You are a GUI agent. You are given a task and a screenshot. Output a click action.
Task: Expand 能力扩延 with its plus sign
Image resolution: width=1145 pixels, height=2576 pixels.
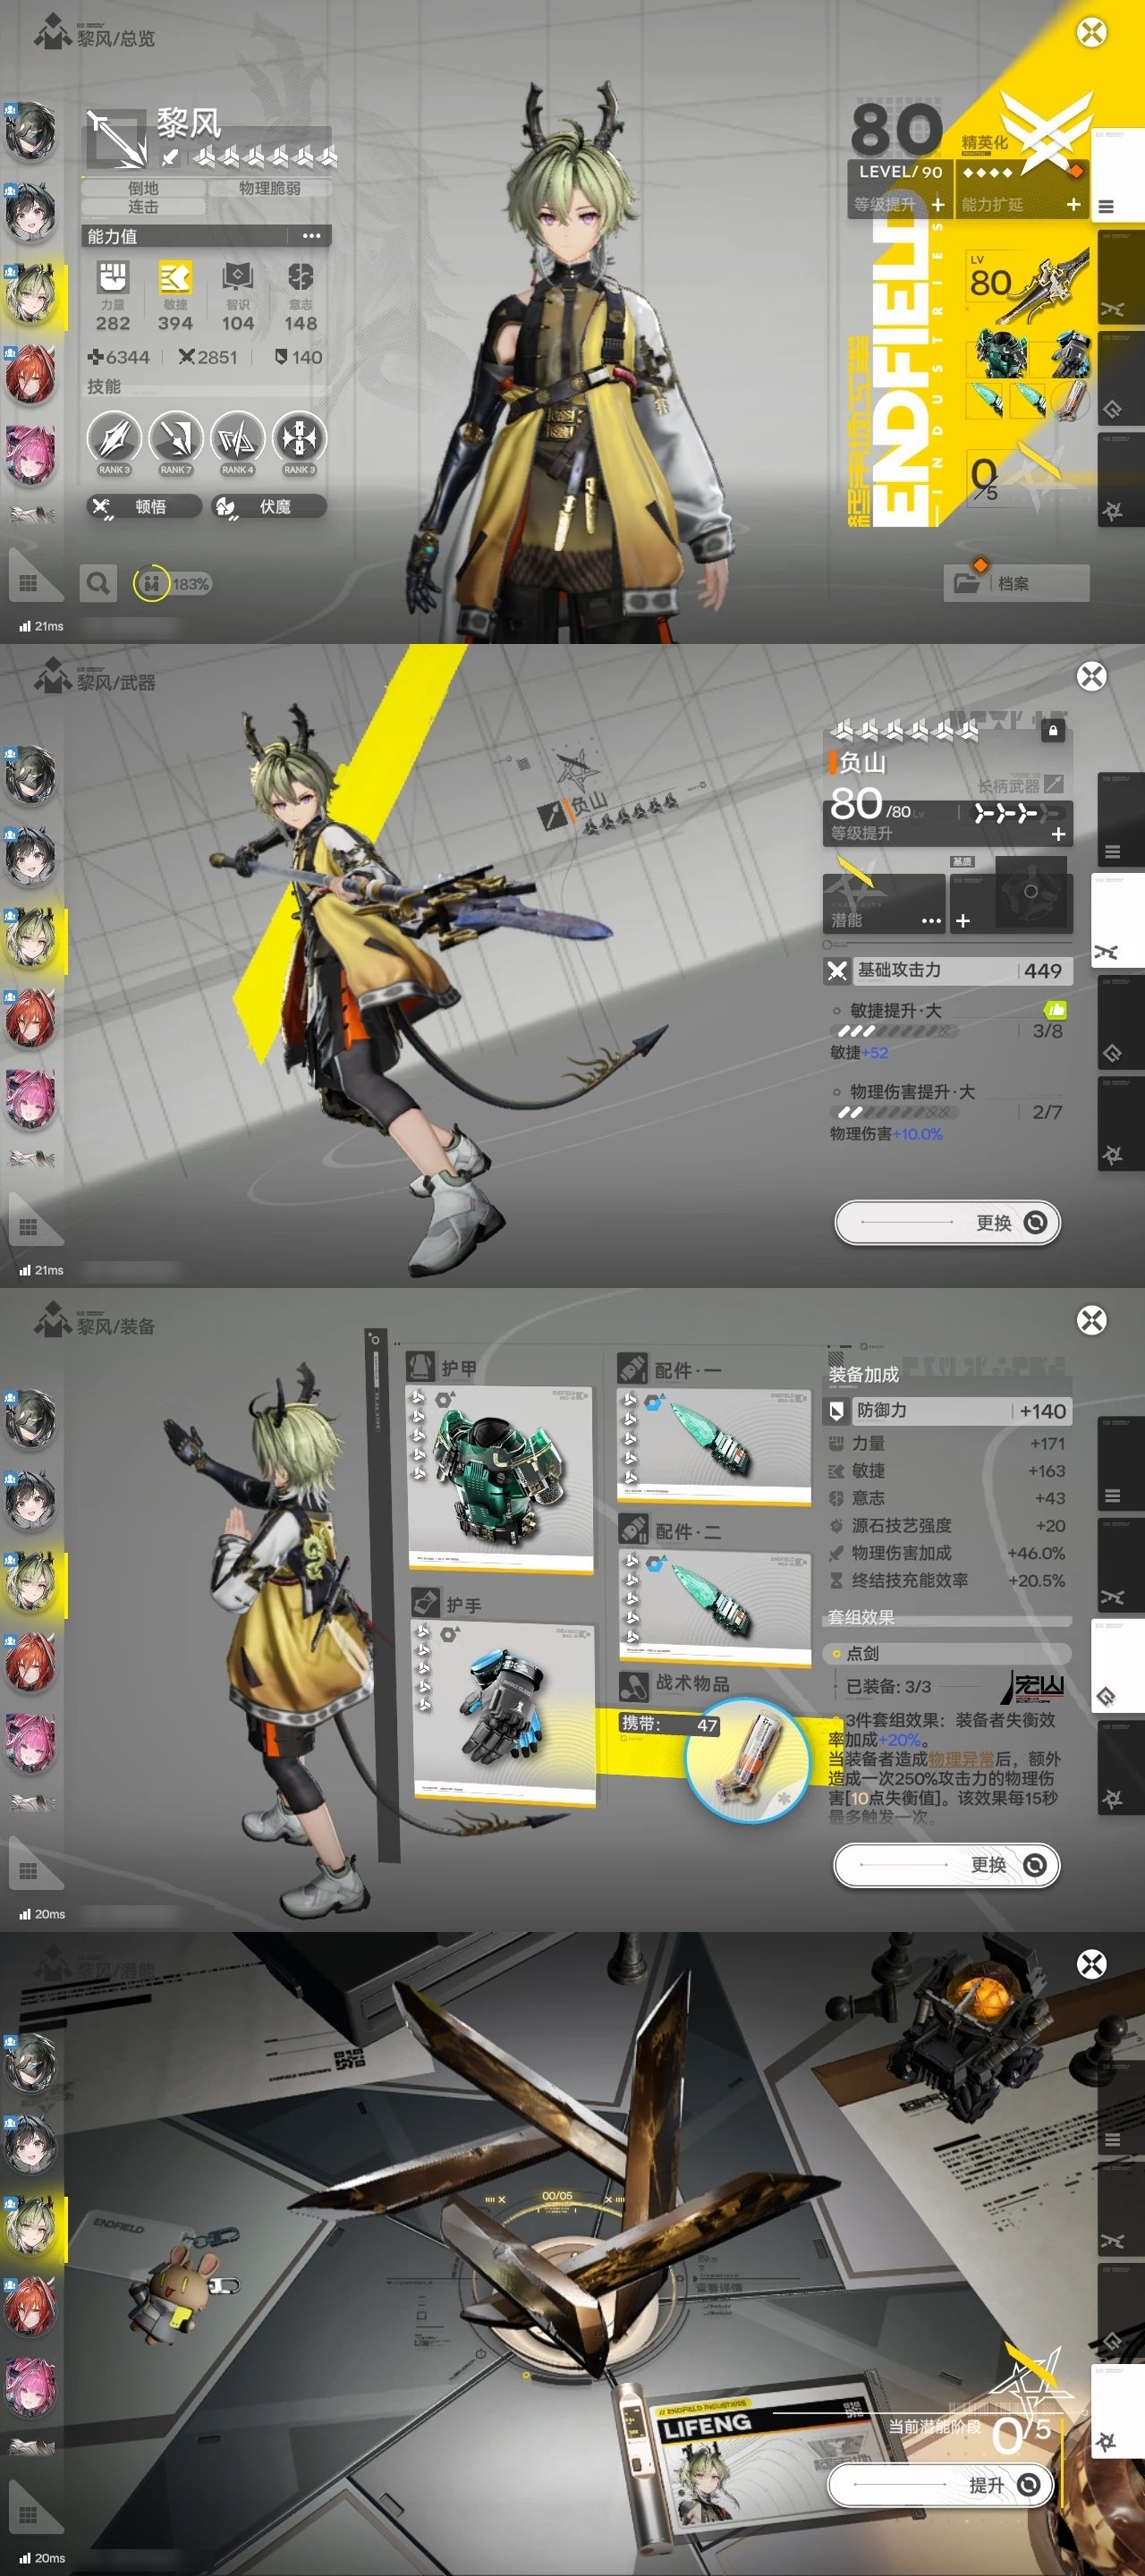click(x=1073, y=204)
